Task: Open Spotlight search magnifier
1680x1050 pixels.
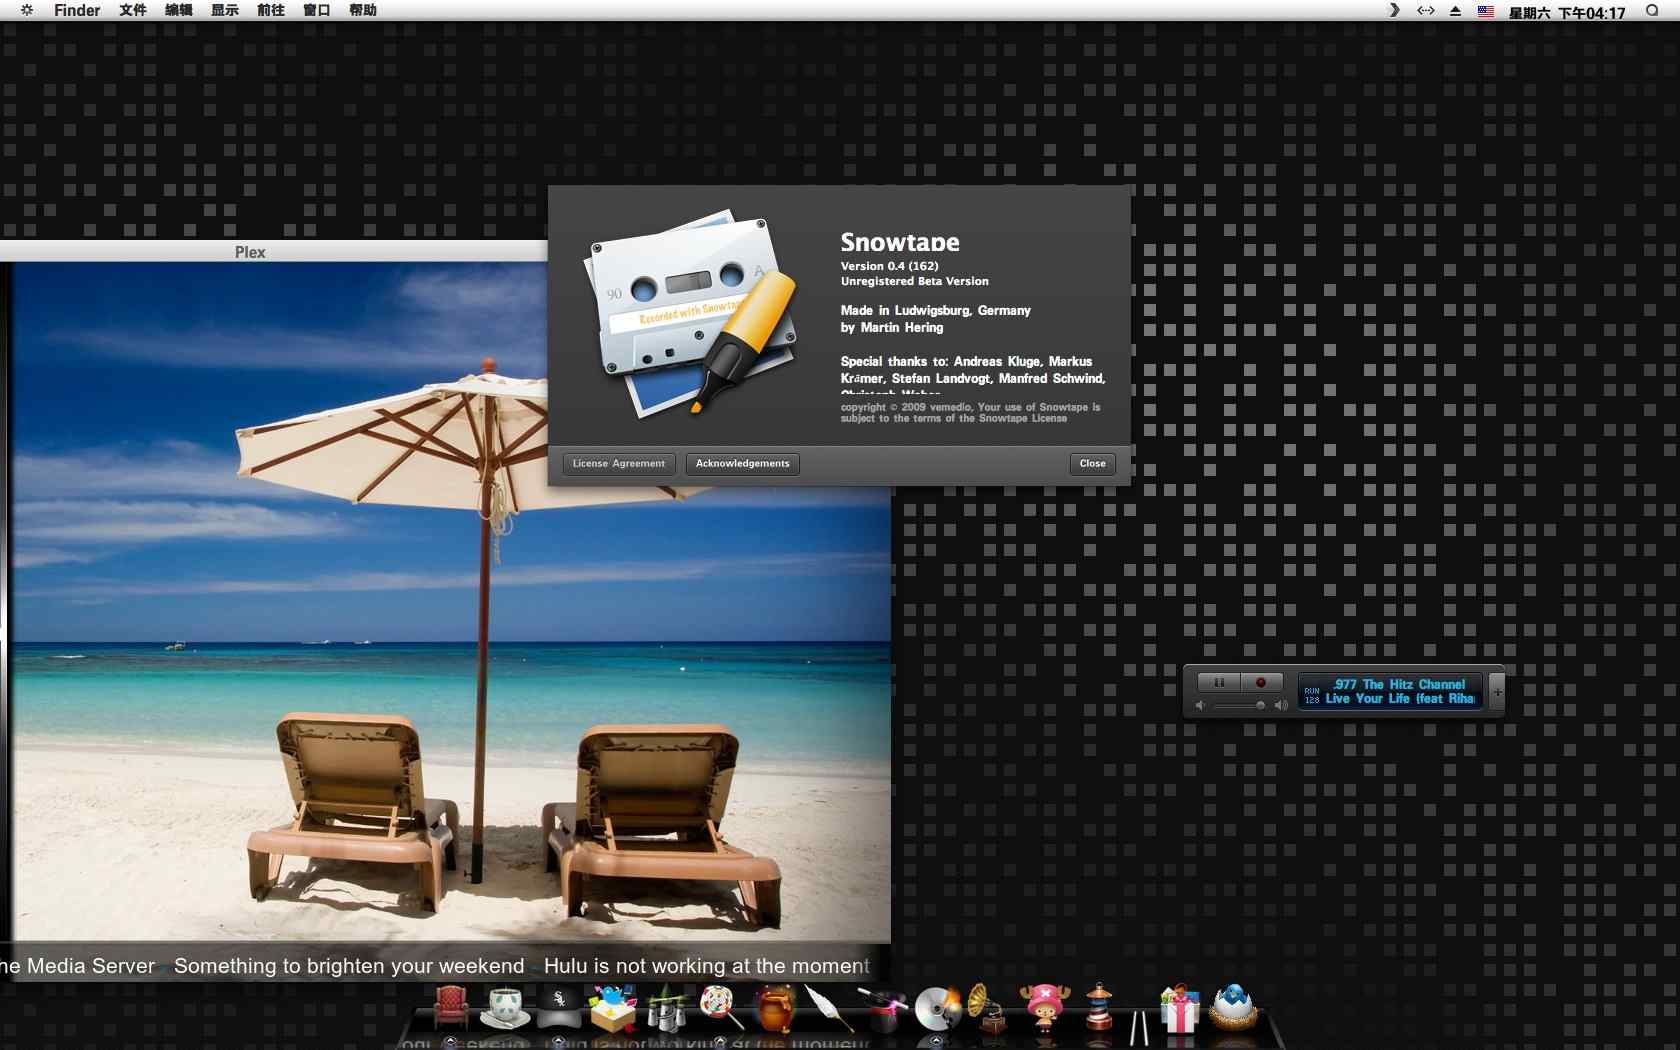Action: click(x=1652, y=10)
